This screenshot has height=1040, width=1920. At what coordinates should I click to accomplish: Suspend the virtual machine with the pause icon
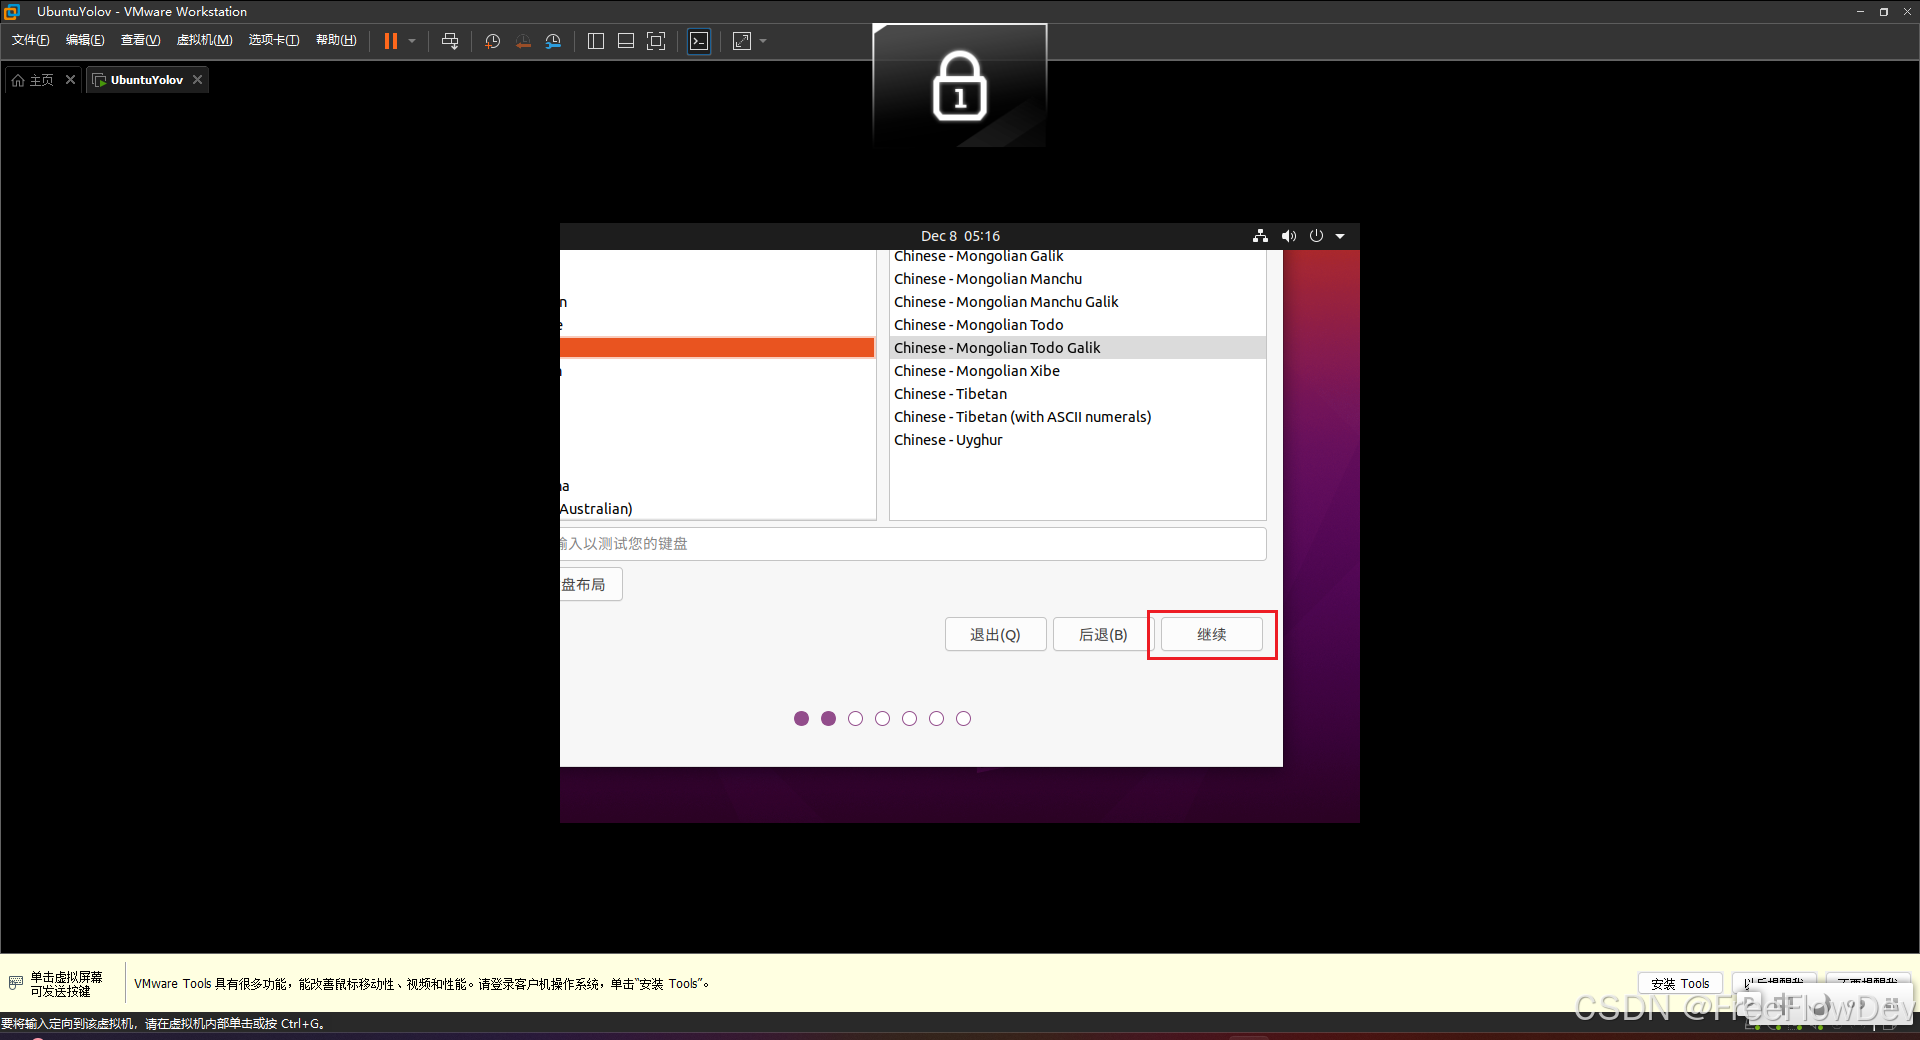[389, 41]
